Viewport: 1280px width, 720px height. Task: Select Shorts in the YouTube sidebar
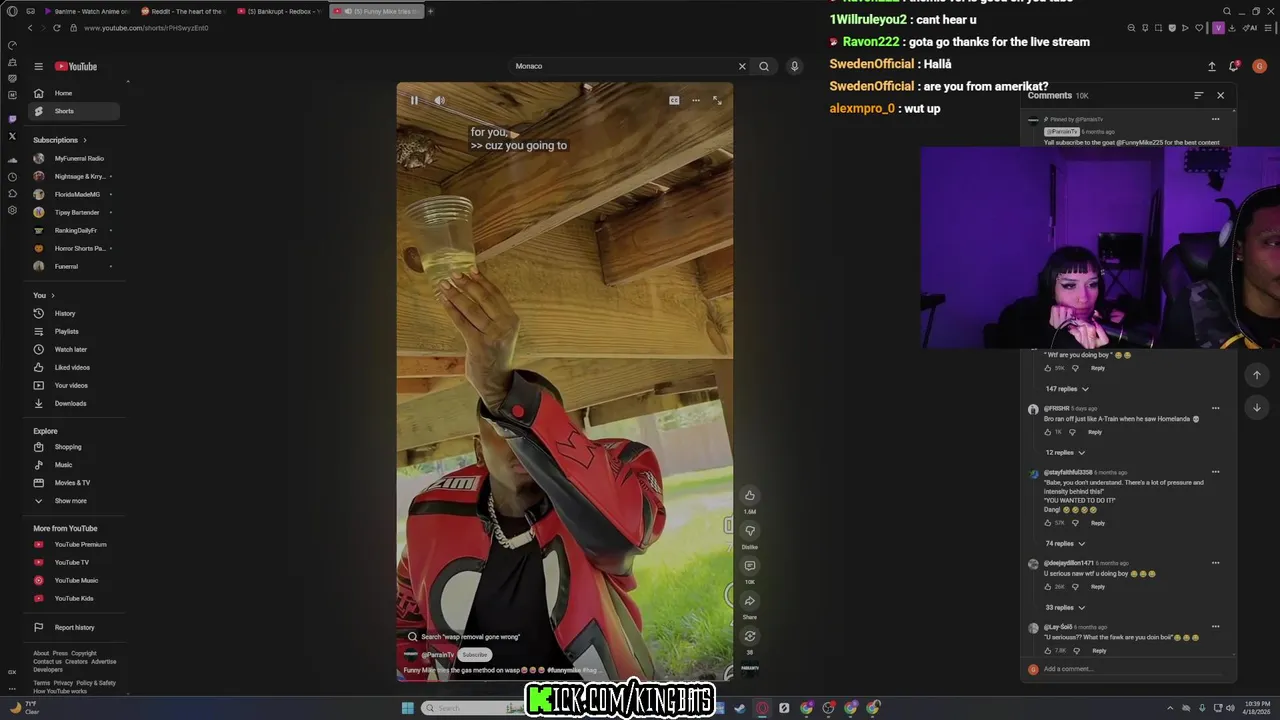tap(73, 111)
